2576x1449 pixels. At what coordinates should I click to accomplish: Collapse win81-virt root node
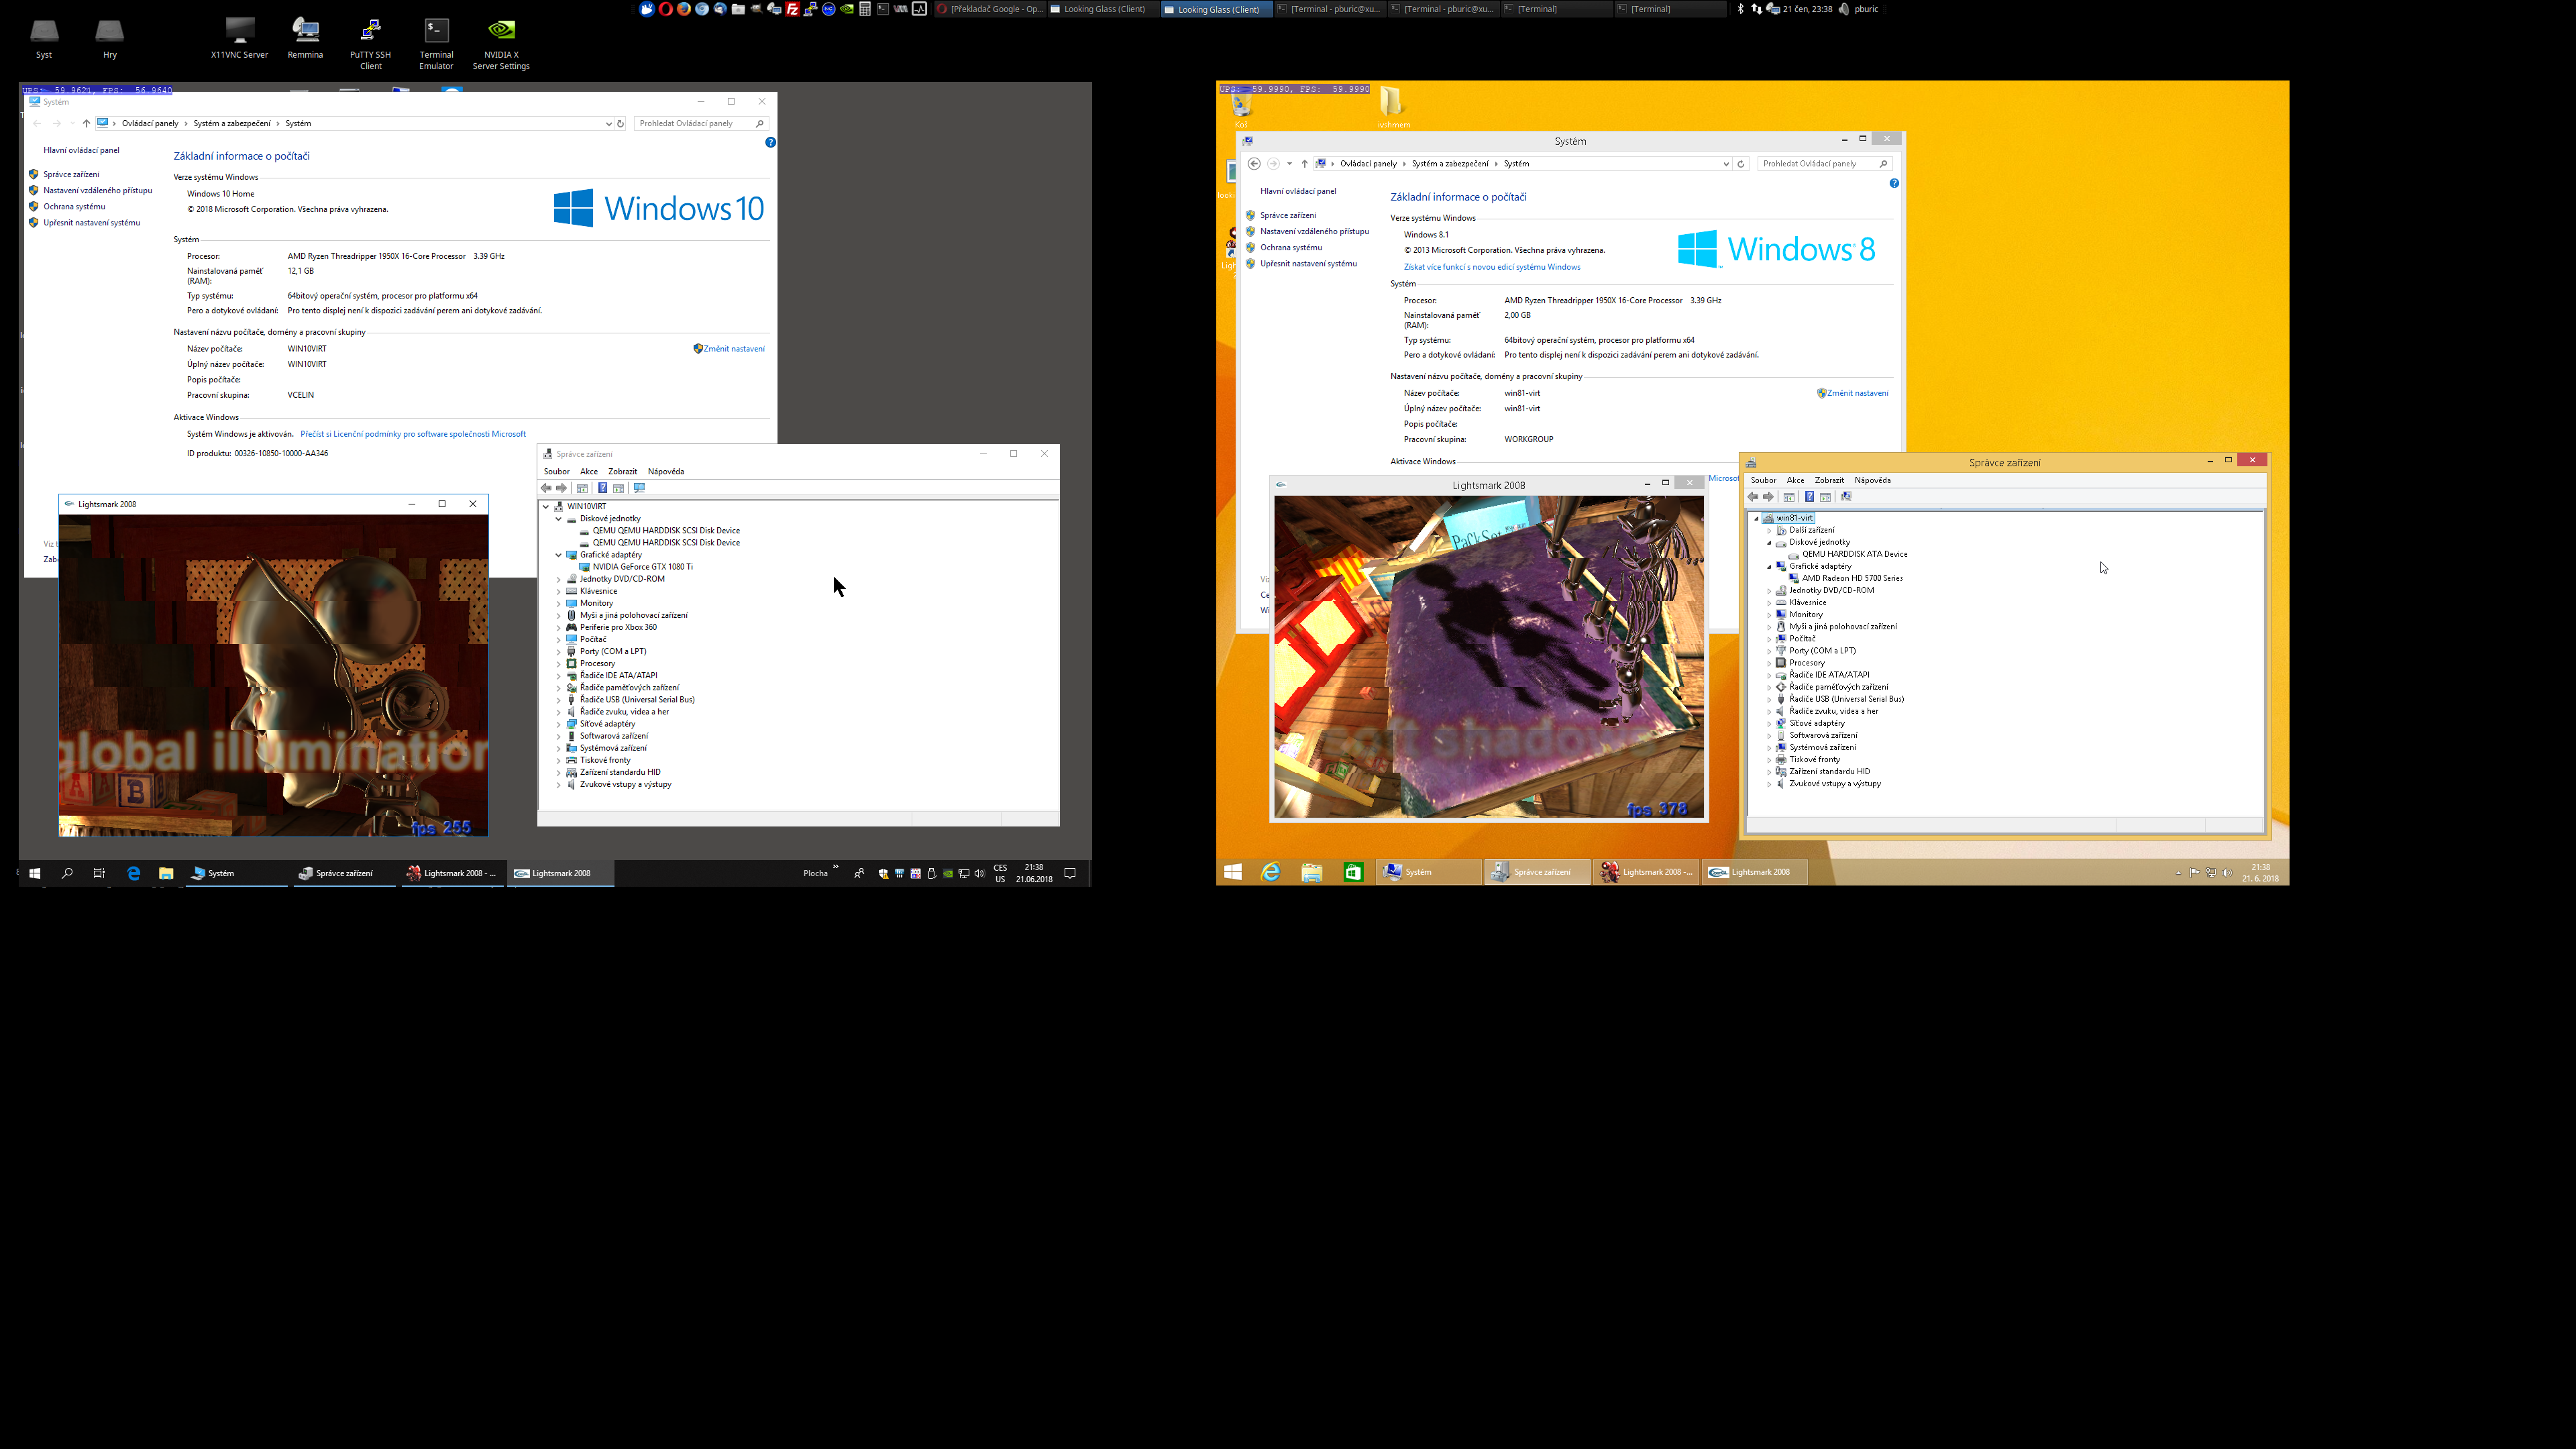1757,519
